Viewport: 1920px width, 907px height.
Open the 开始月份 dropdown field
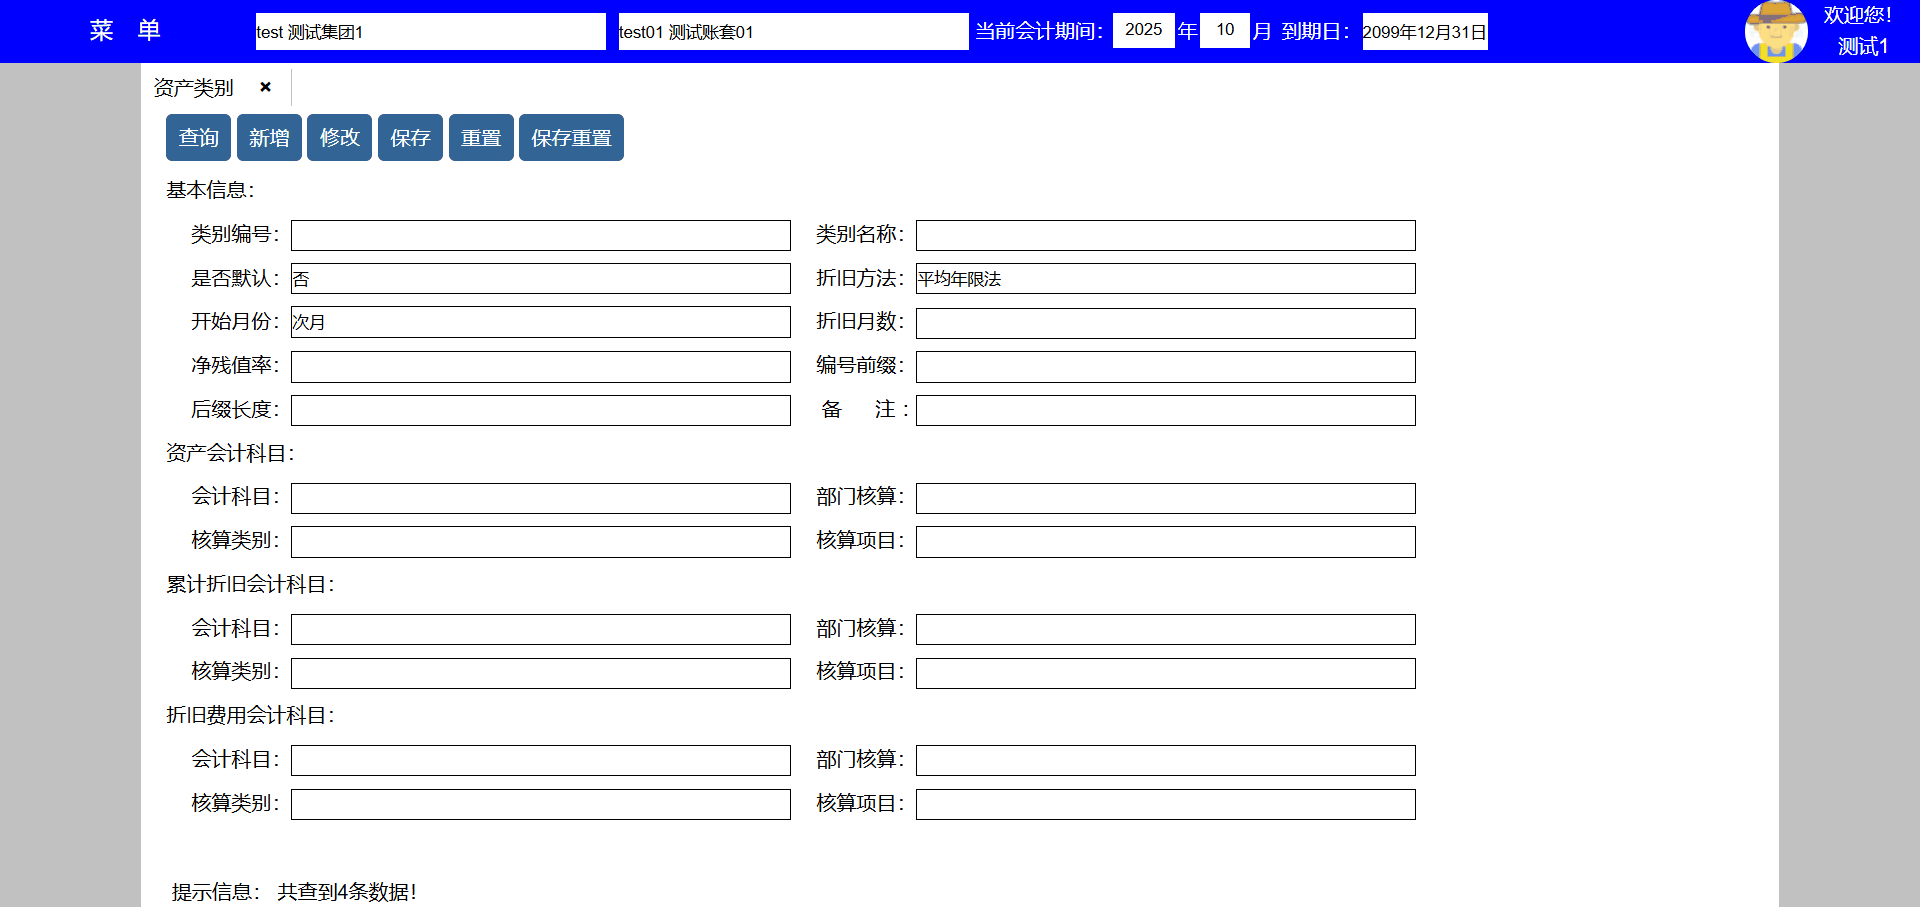coord(540,322)
